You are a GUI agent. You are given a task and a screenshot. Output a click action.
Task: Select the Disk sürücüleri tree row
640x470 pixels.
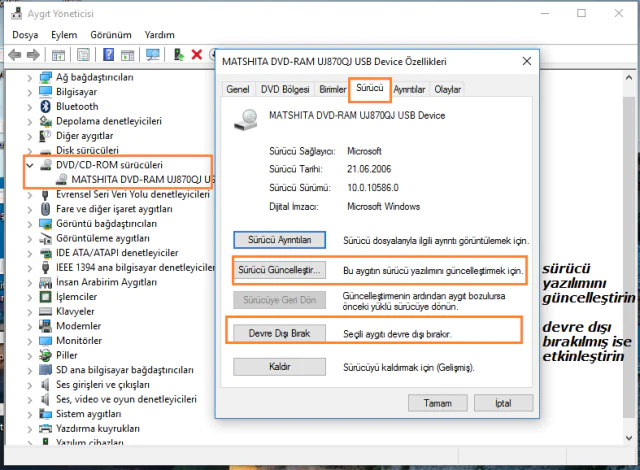[87, 151]
